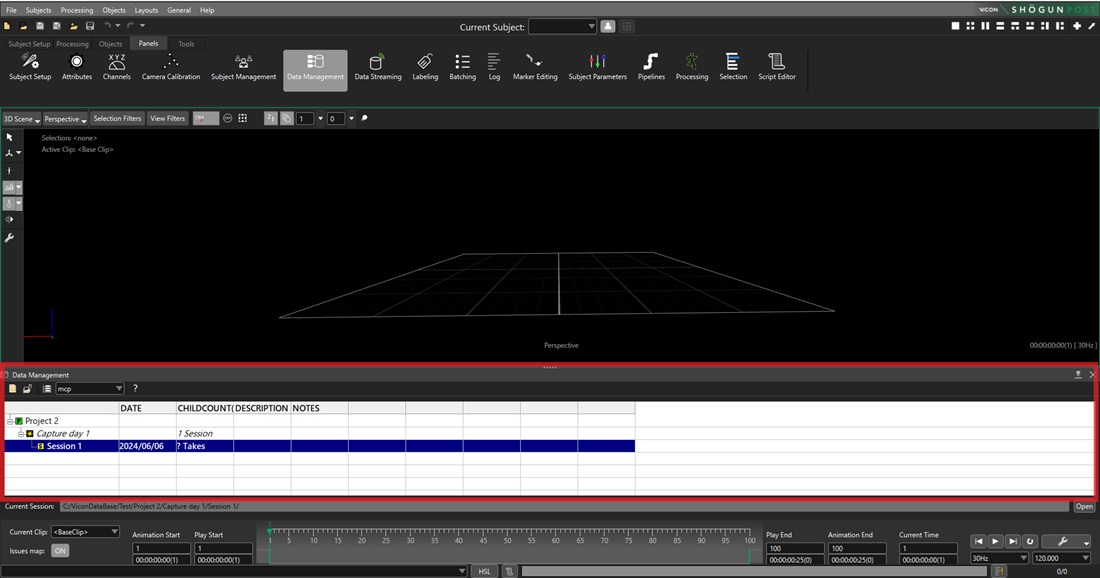The image size is (1100, 578).
Task: Open the Camera Calibration panel
Action: click(171, 67)
